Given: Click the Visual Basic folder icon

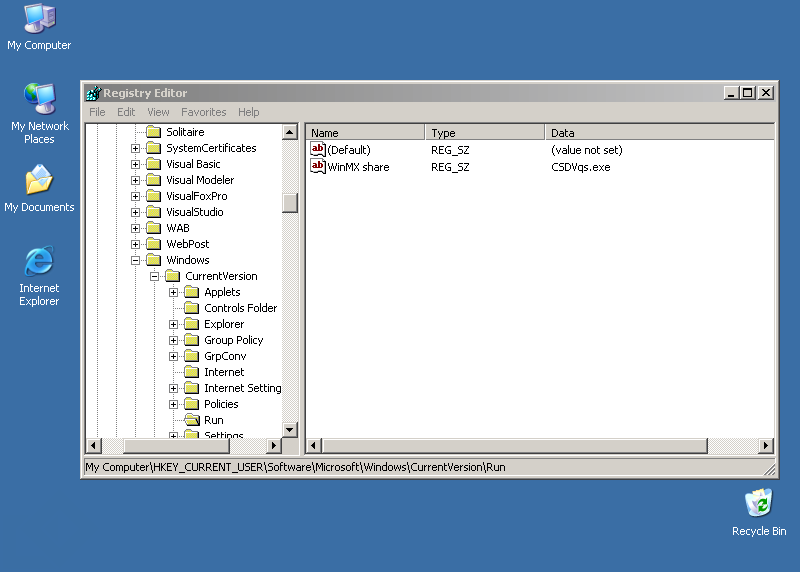Looking at the screenshot, I should click(154, 164).
